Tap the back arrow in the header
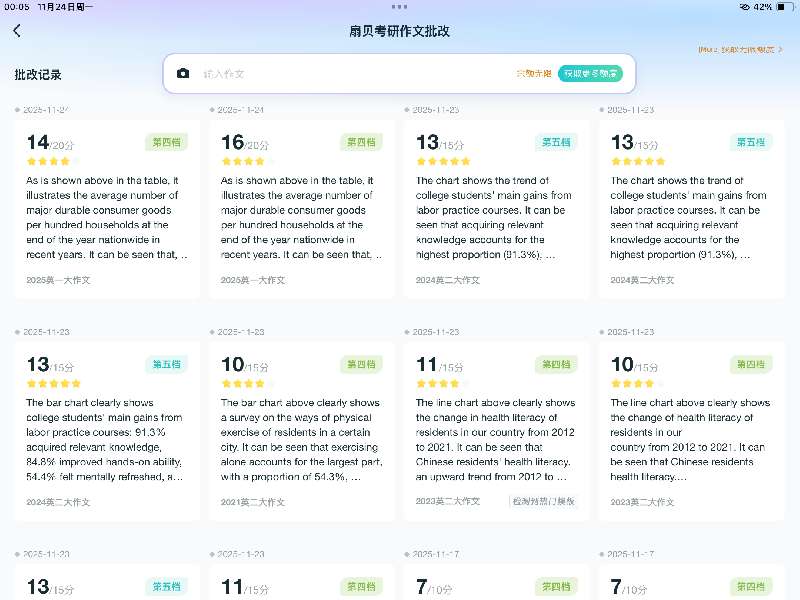800x600 pixels. [x=17, y=31]
